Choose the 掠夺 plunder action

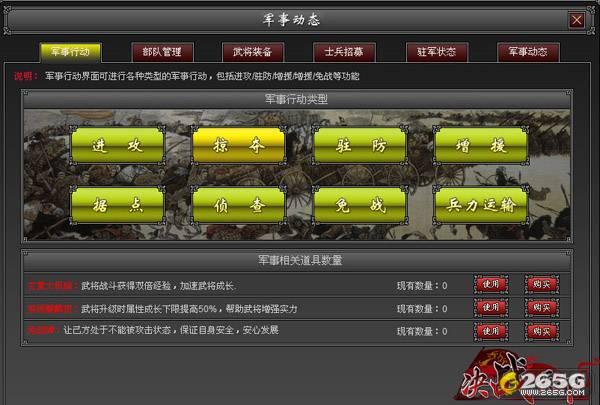(239, 145)
